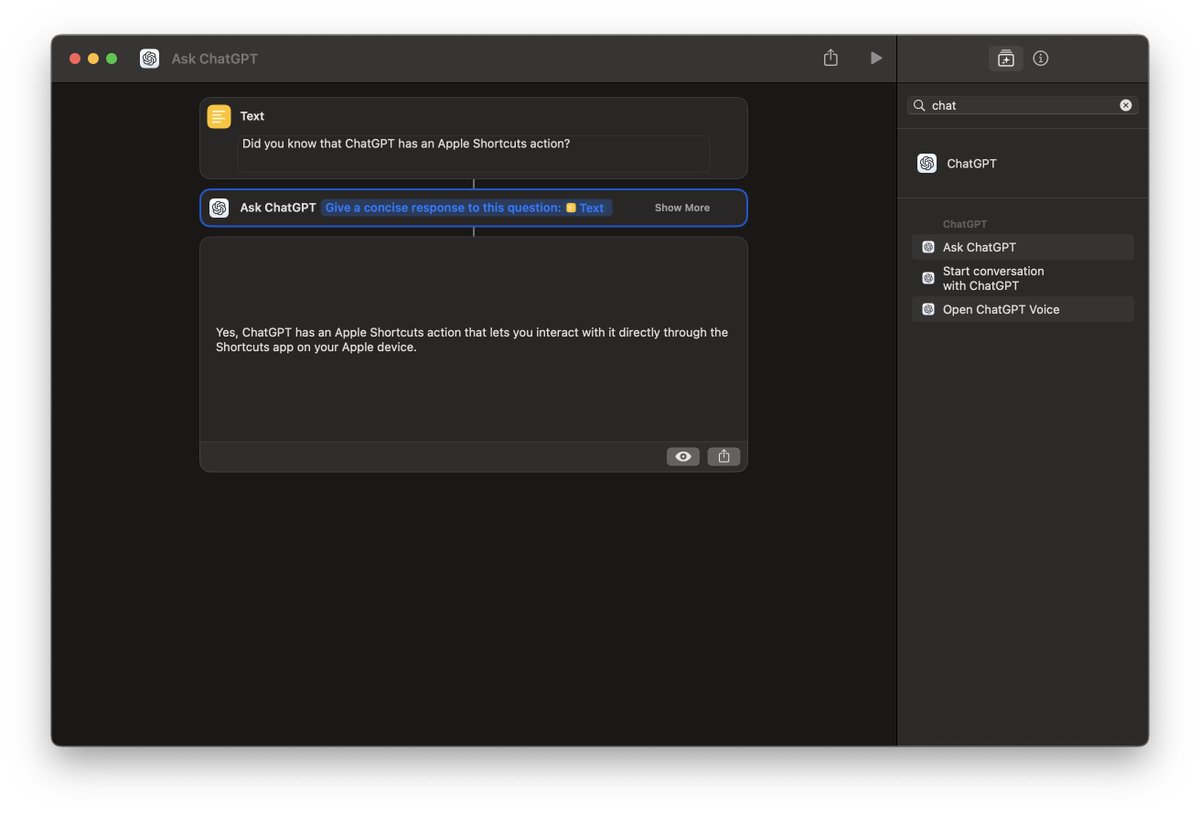
Task: Select the response text starting 'Yes, ChatGPT'
Action: click(x=472, y=339)
